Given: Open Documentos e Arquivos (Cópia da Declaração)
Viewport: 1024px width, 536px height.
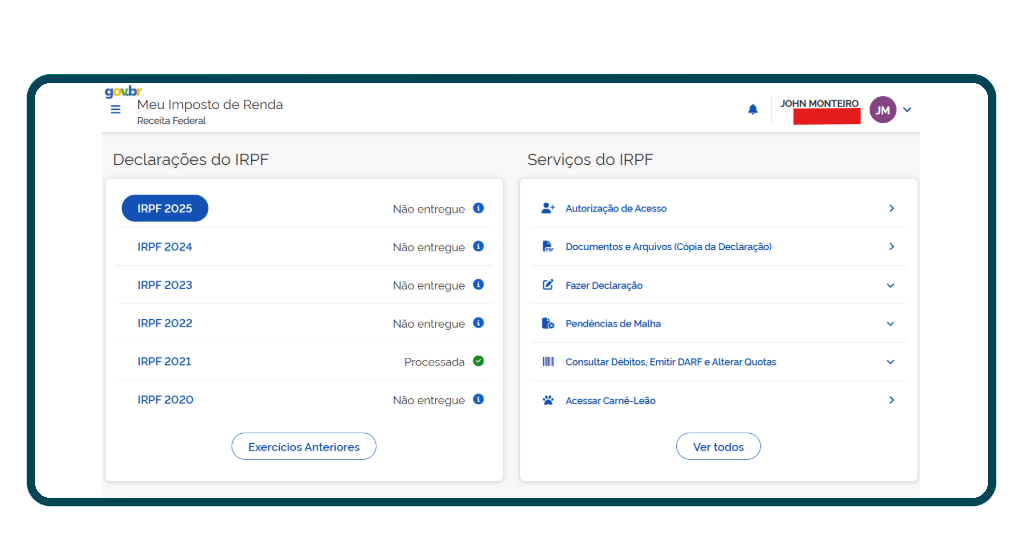Looking at the screenshot, I should (x=668, y=247).
